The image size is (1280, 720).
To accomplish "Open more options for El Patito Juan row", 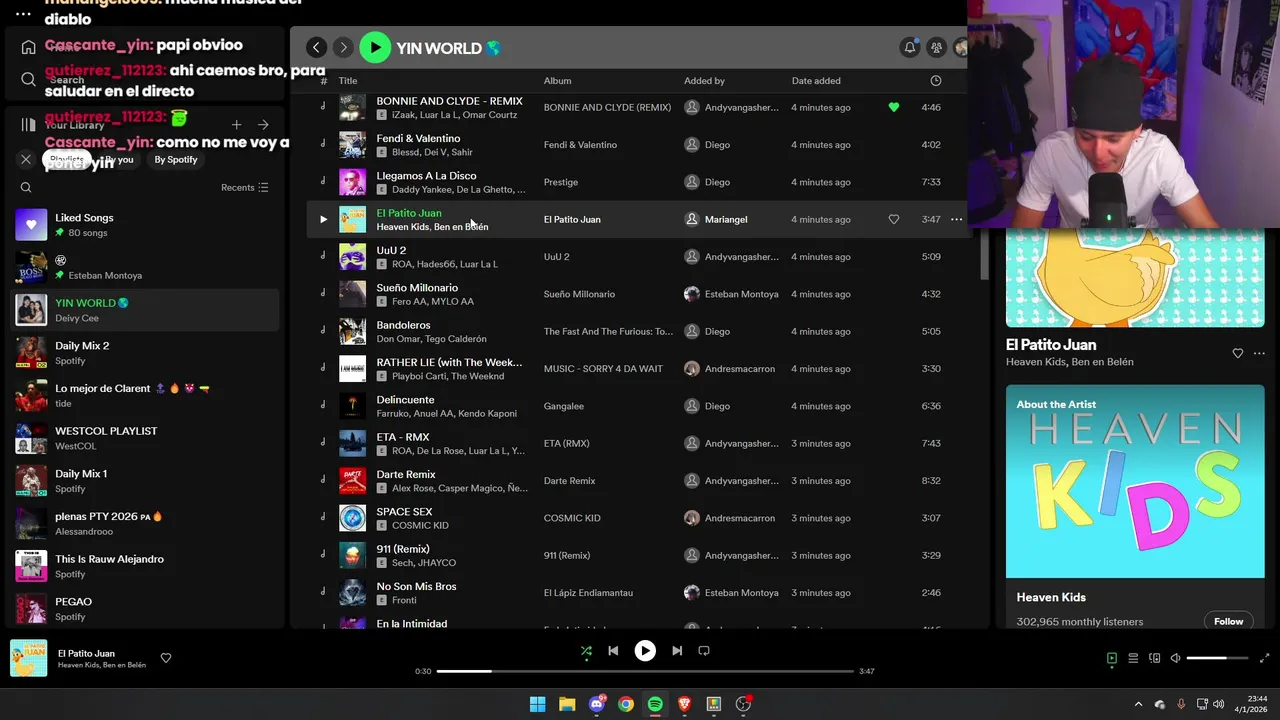I will point(957,219).
